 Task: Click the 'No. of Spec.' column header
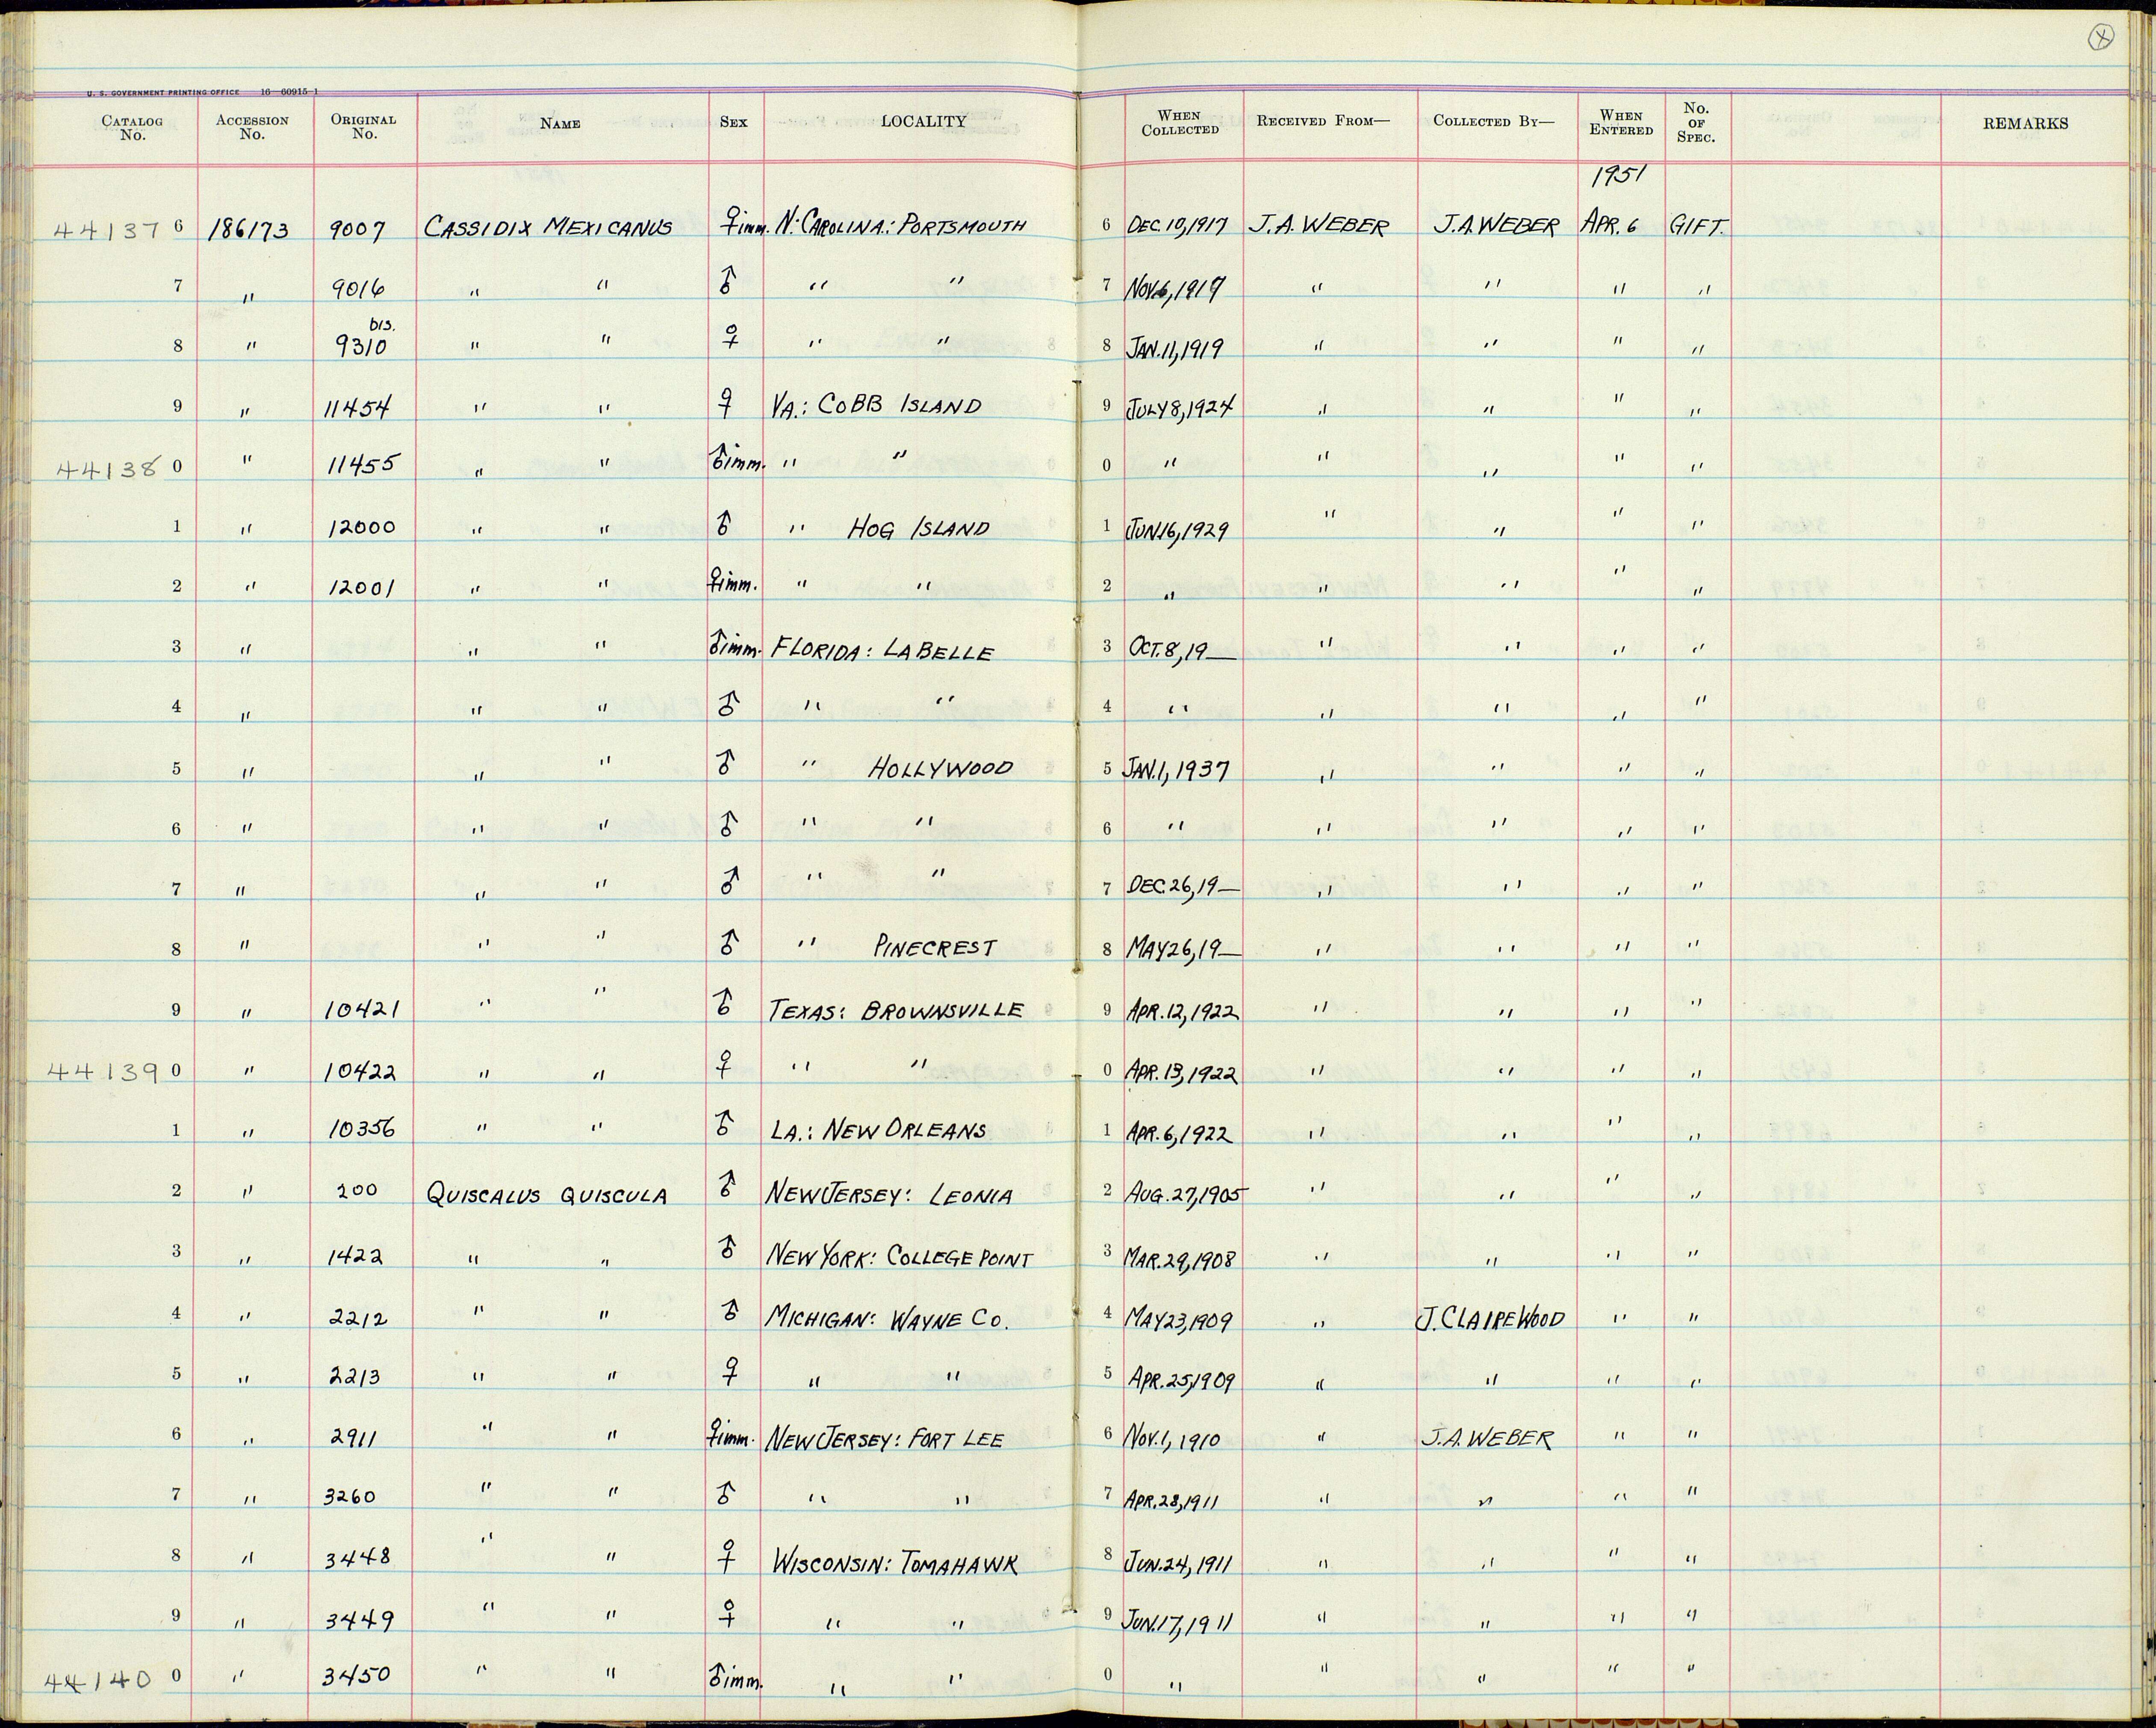tap(1696, 123)
